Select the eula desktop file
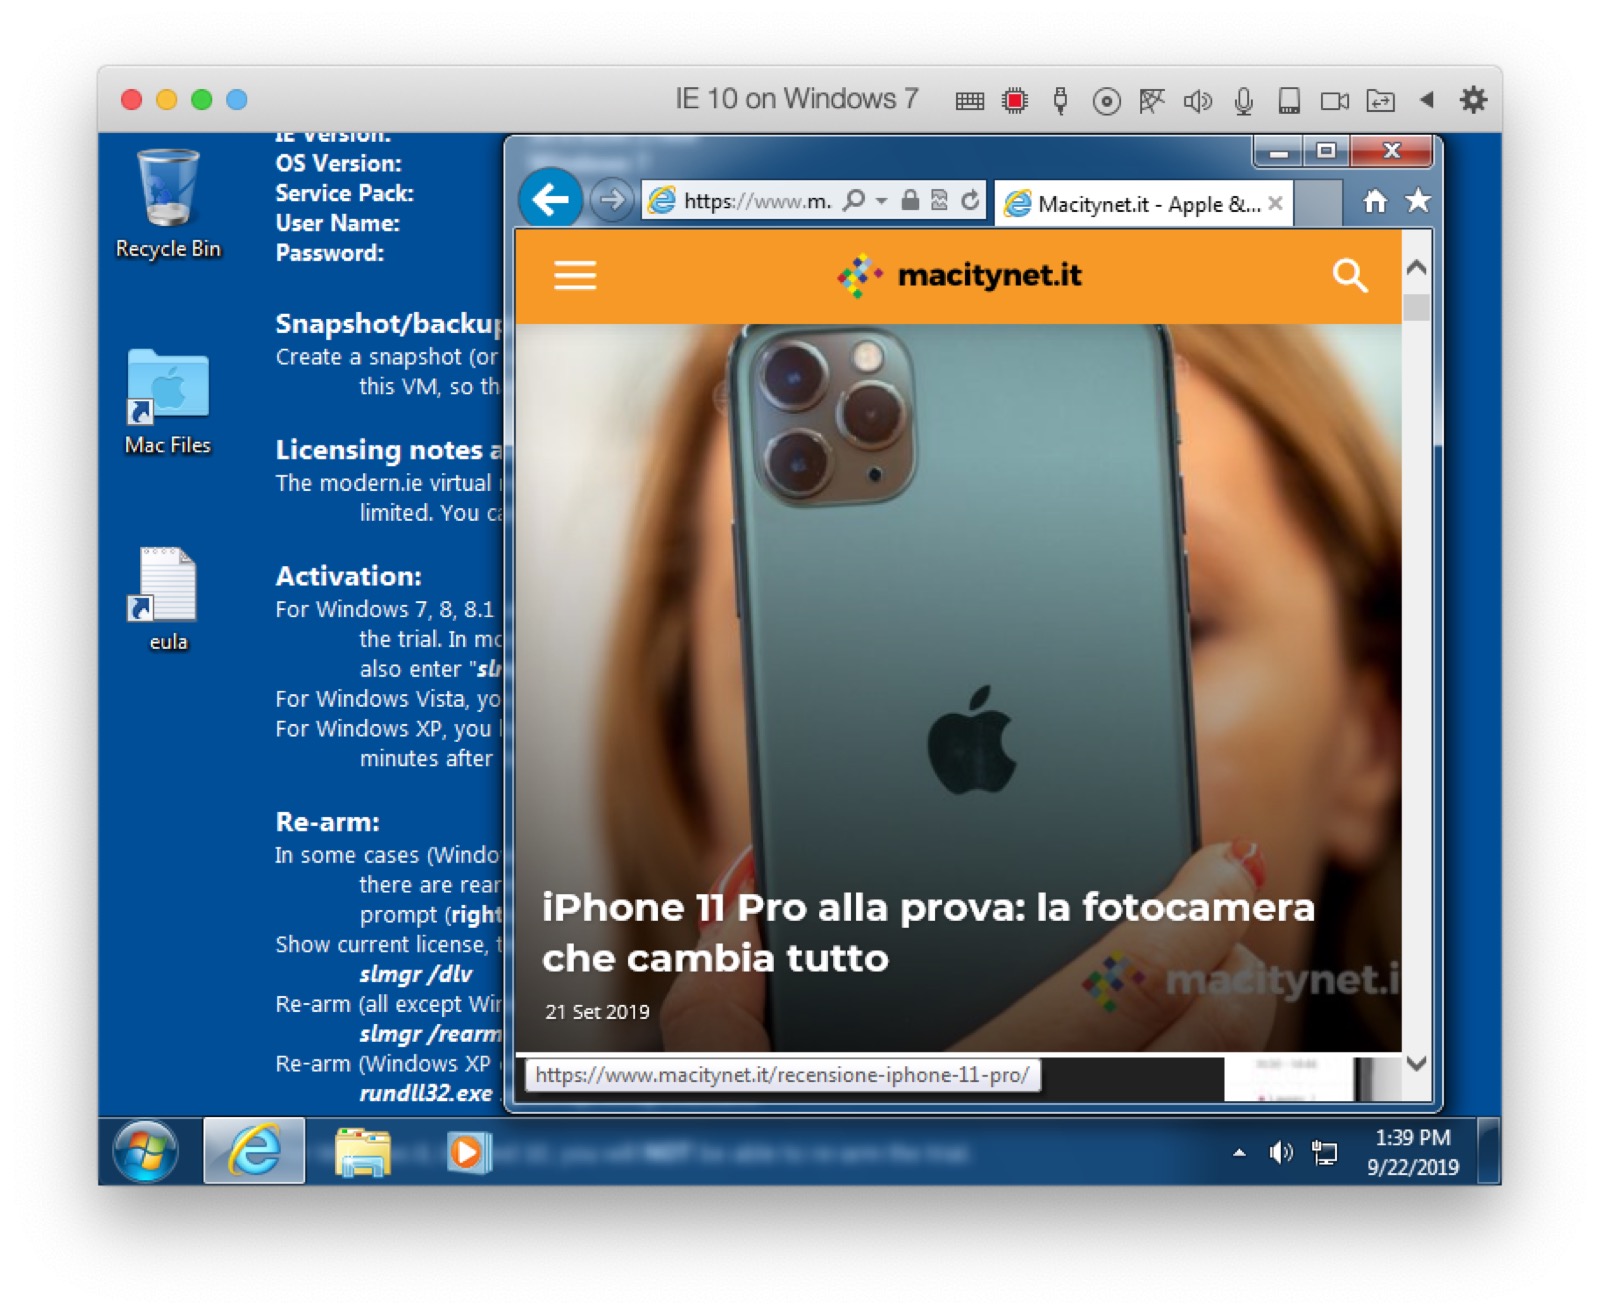 (x=168, y=600)
